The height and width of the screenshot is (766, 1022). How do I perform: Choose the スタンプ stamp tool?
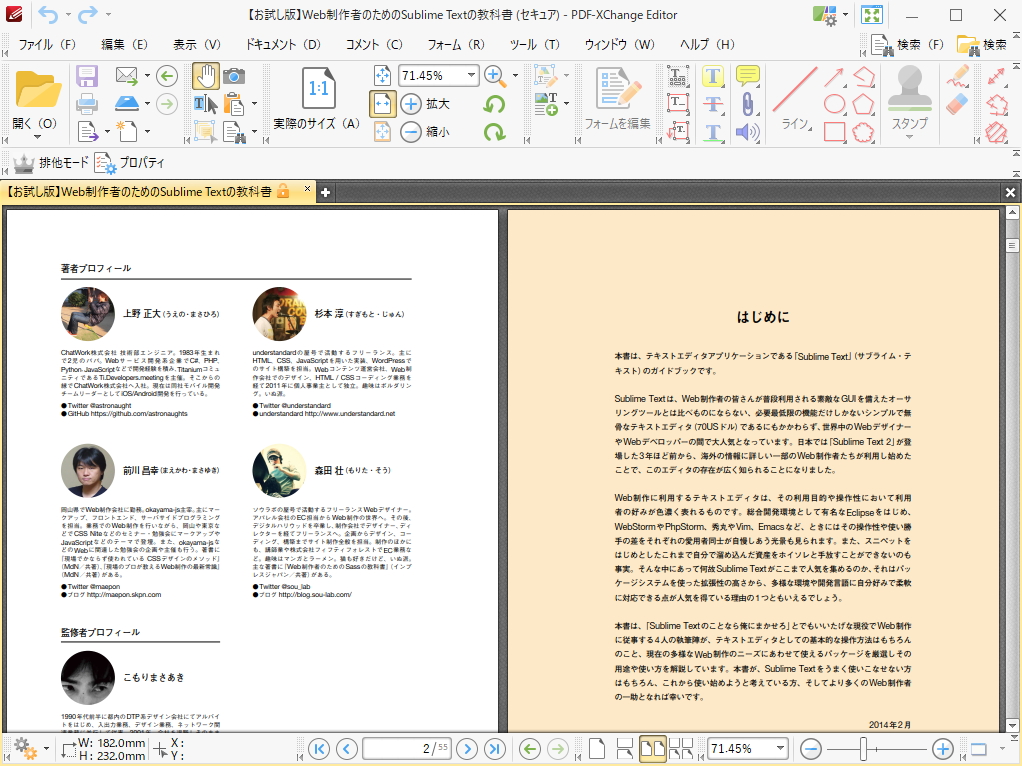(x=909, y=96)
